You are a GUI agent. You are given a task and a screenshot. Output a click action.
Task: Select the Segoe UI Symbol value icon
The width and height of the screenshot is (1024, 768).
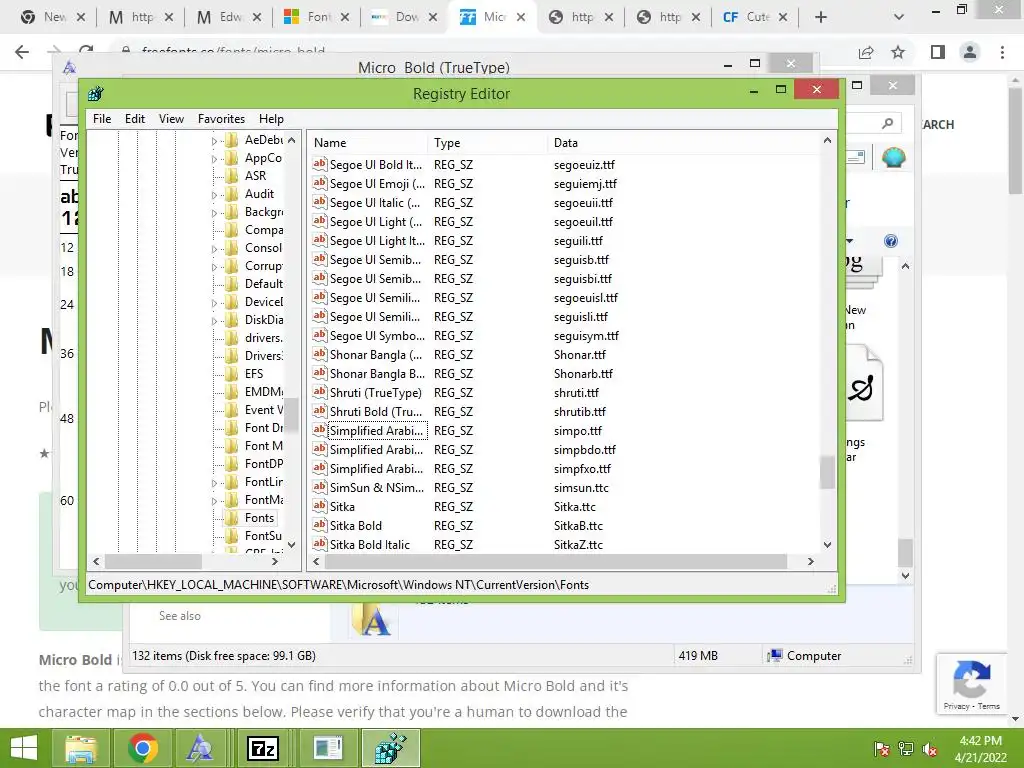[x=319, y=335]
